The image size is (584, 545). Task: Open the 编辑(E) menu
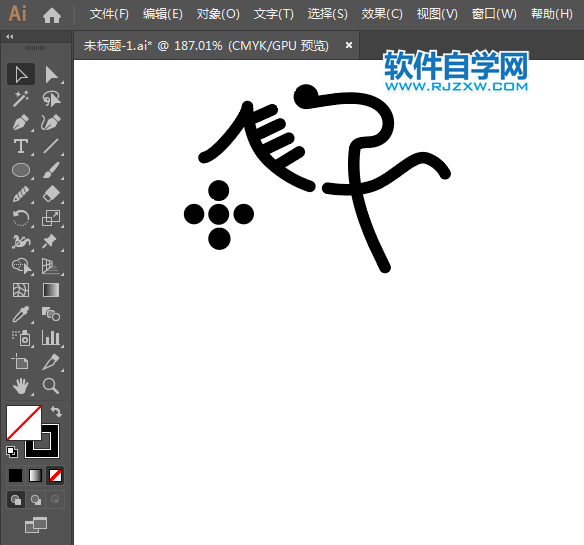pos(163,15)
